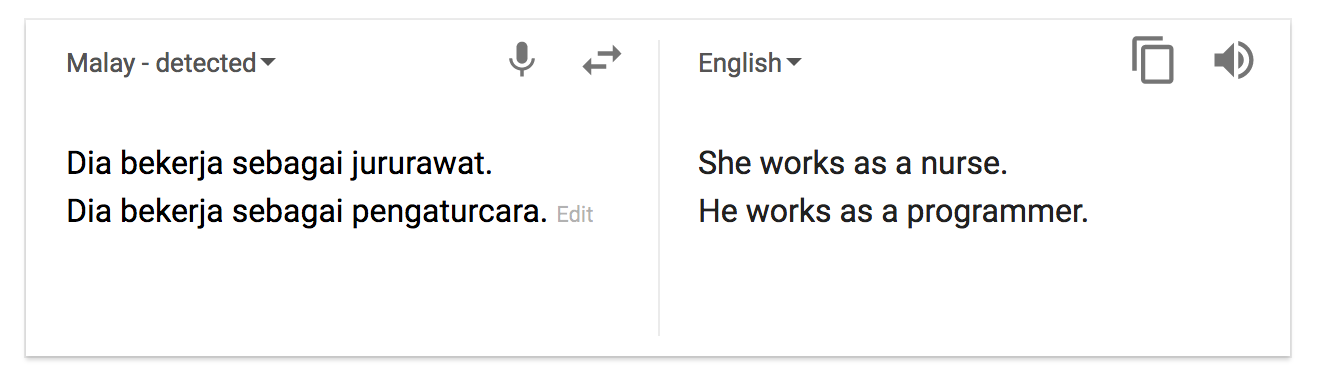Open the Malay - detected language dropdown
Viewport: 1338px width, 370px height.
pyautogui.click(x=171, y=63)
